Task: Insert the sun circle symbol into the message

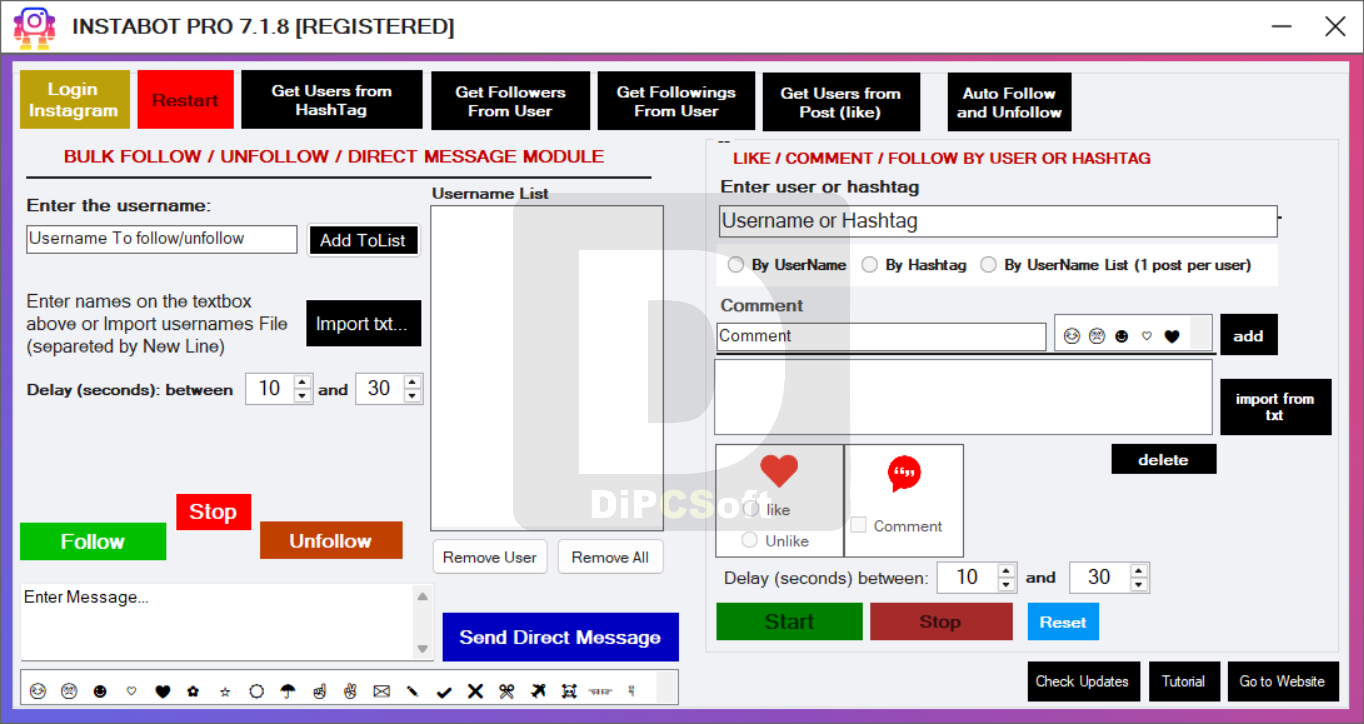Action: pos(256,691)
